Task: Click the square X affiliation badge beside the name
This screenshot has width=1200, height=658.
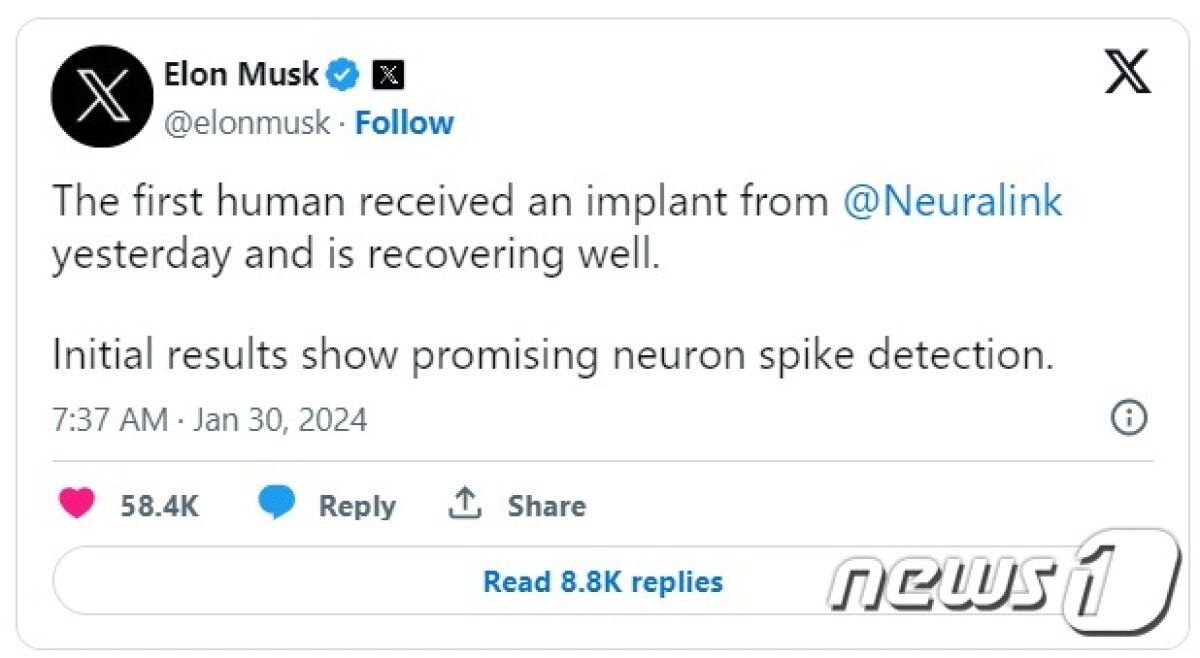Action: click(x=388, y=74)
